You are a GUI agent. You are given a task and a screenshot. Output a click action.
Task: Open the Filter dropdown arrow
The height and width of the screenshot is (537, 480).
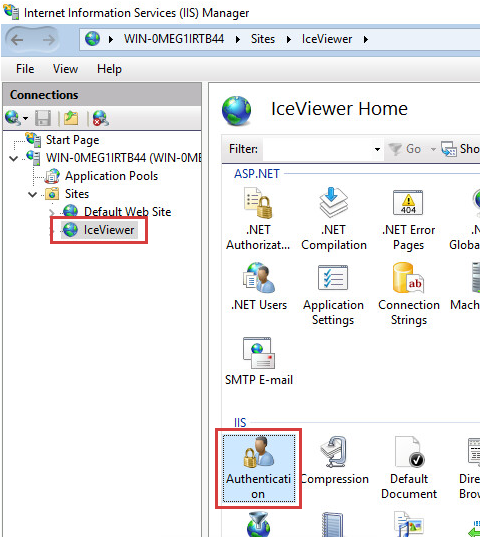coord(377,149)
